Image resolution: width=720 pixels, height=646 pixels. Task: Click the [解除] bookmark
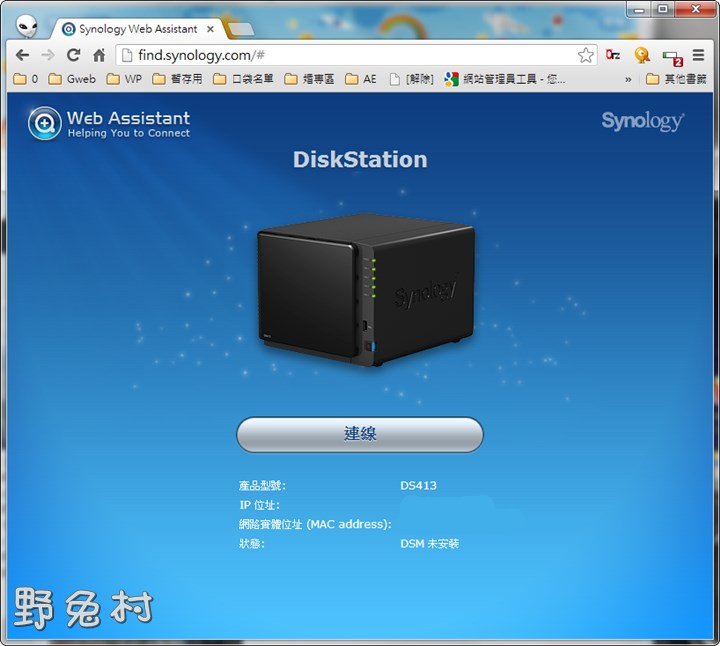coord(411,79)
